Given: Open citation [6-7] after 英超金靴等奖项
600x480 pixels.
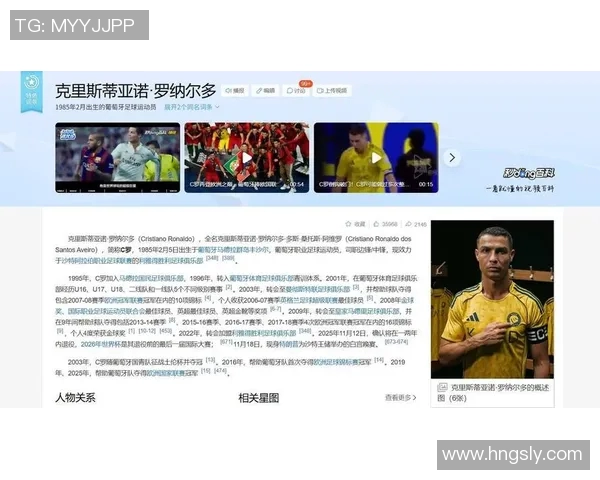Looking at the screenshot, I should (x=276, y=309).
